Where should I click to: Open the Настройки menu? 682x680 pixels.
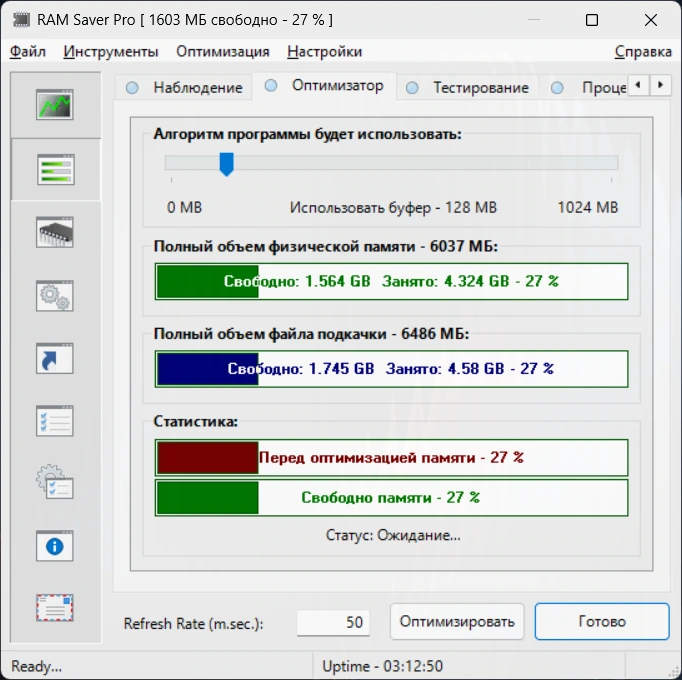point(324,52)
